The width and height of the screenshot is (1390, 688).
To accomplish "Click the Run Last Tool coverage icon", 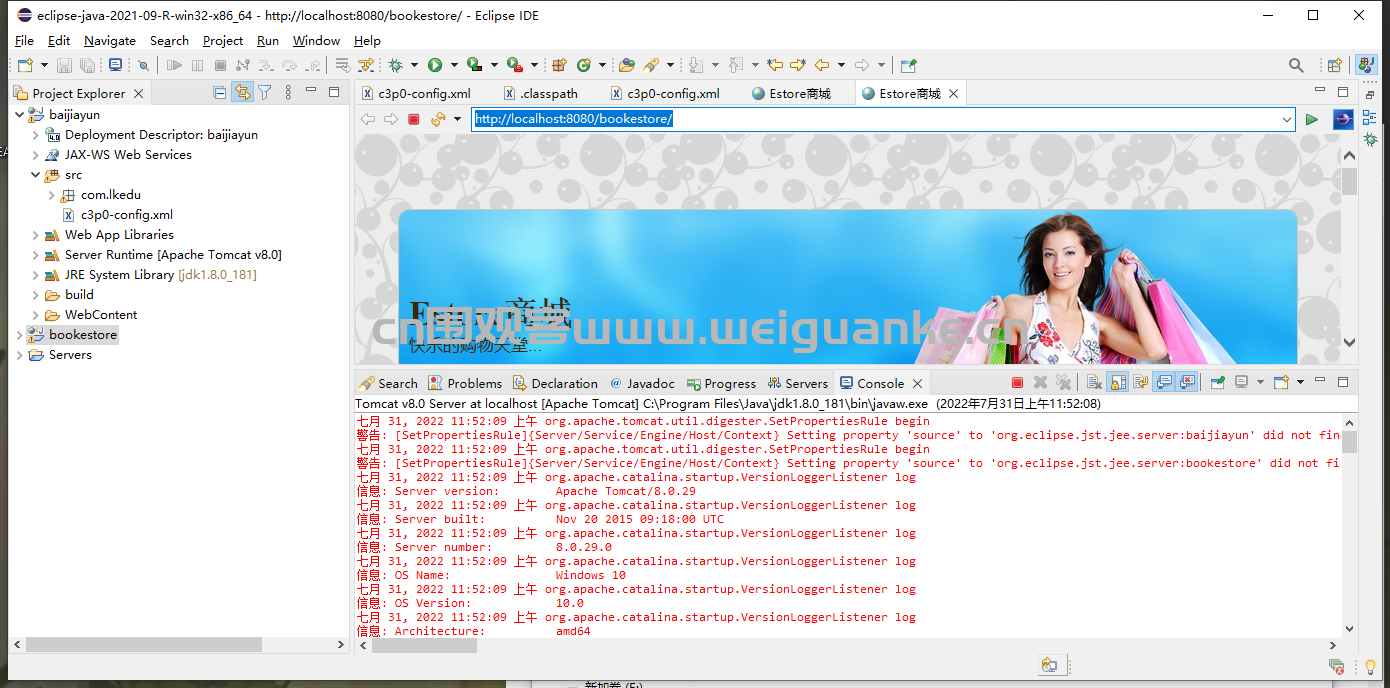I will click(x=474, y=65).
